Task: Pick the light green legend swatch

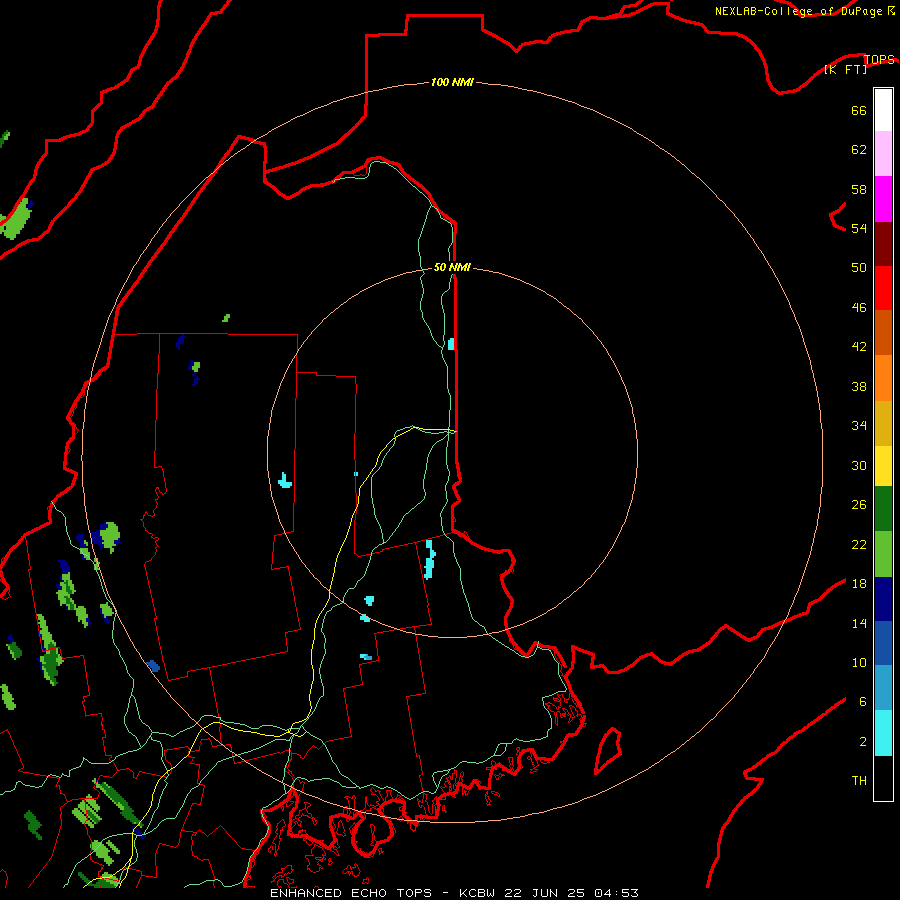Action: (x=883, y=554)
